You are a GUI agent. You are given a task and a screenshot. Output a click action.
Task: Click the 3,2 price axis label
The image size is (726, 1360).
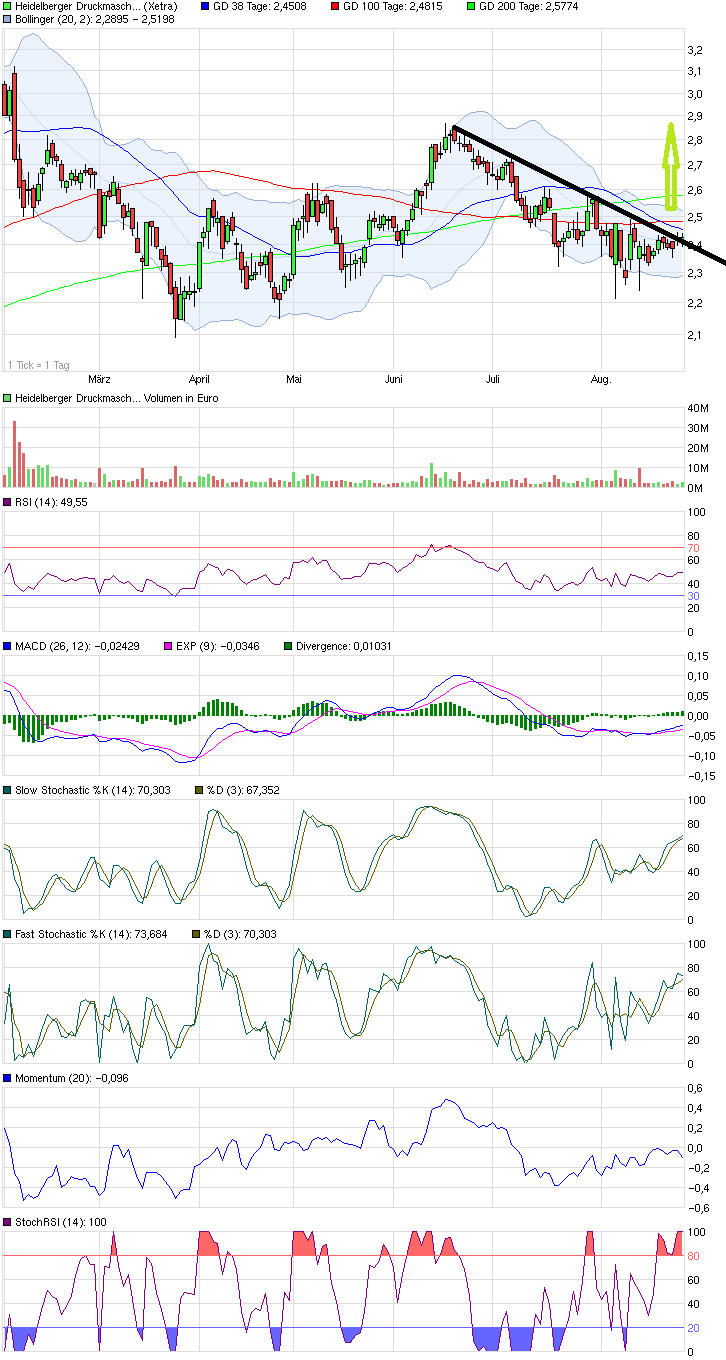[x=693, y=48]
